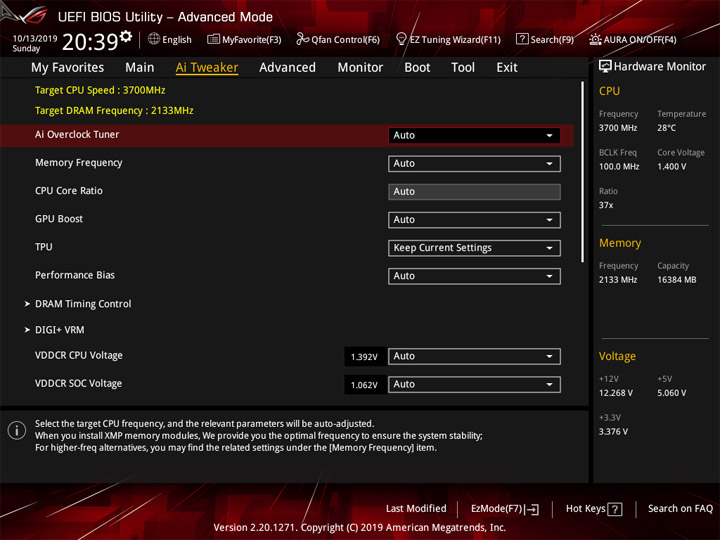Click CPU Core Ratio Auto field
This screenshot has height=540, width=720.
click(474, 191)
